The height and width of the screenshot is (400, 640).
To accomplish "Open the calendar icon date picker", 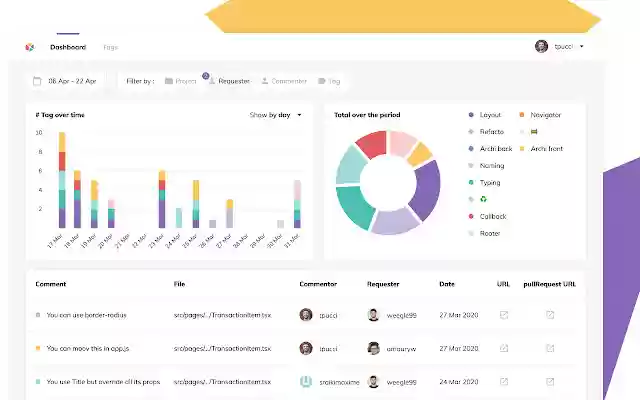I will (37, 81).
